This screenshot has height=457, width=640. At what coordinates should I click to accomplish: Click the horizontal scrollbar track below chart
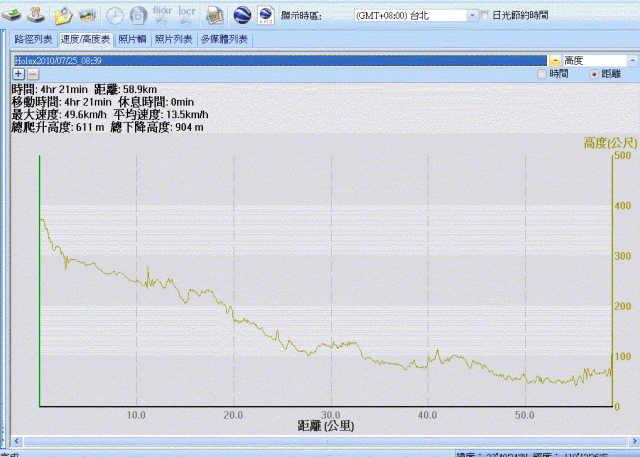pos(325,441)
